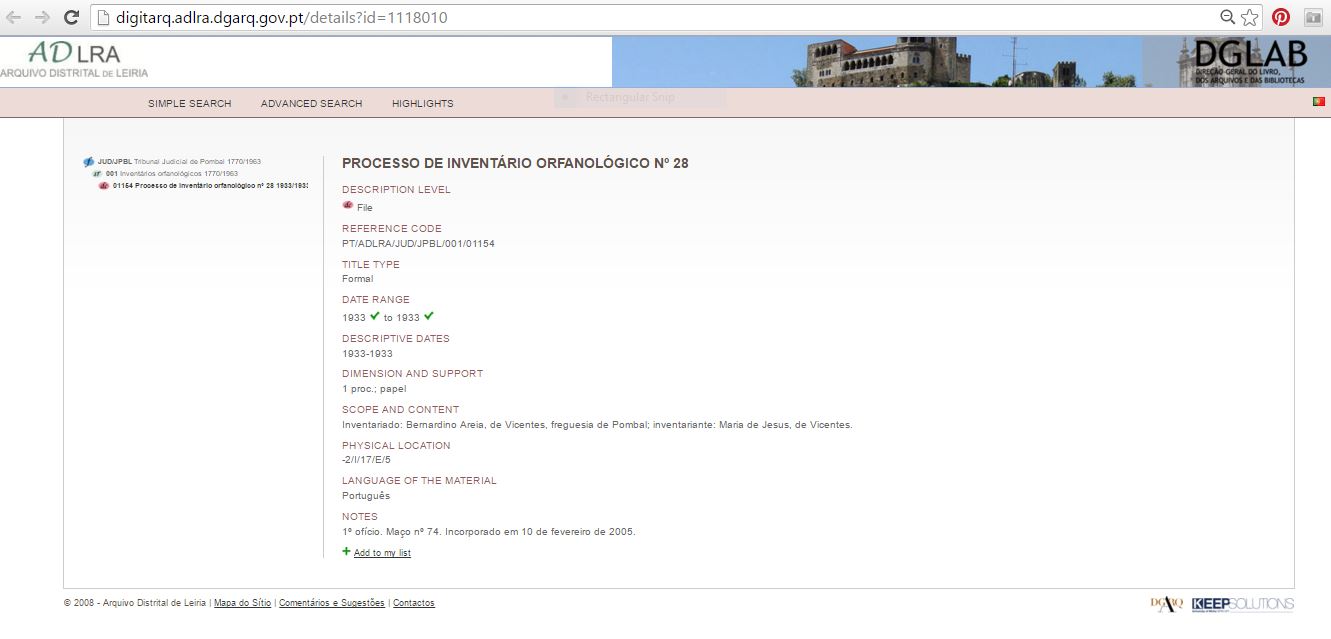Screen dimensions: 1331x639
Task: Click the KEEP Solutions logo in the footer
Action: pyautogui.click(x=1243, y=603)
